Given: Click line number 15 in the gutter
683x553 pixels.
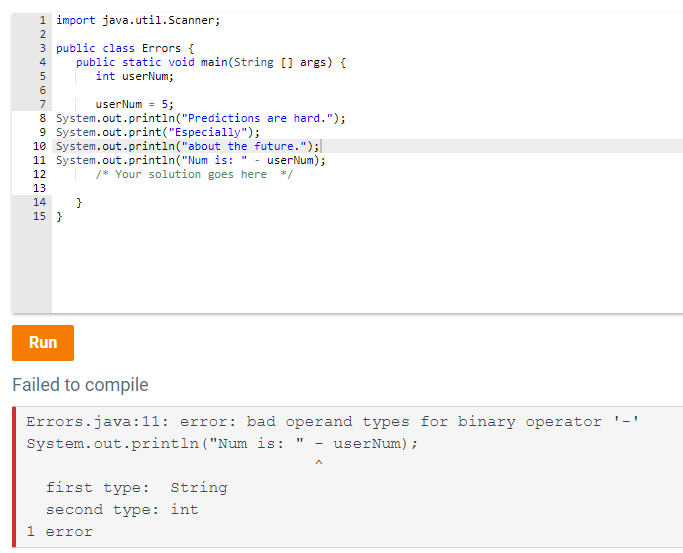Looking at the screenshot, I should pyautogui.click(x=39, y=216).
